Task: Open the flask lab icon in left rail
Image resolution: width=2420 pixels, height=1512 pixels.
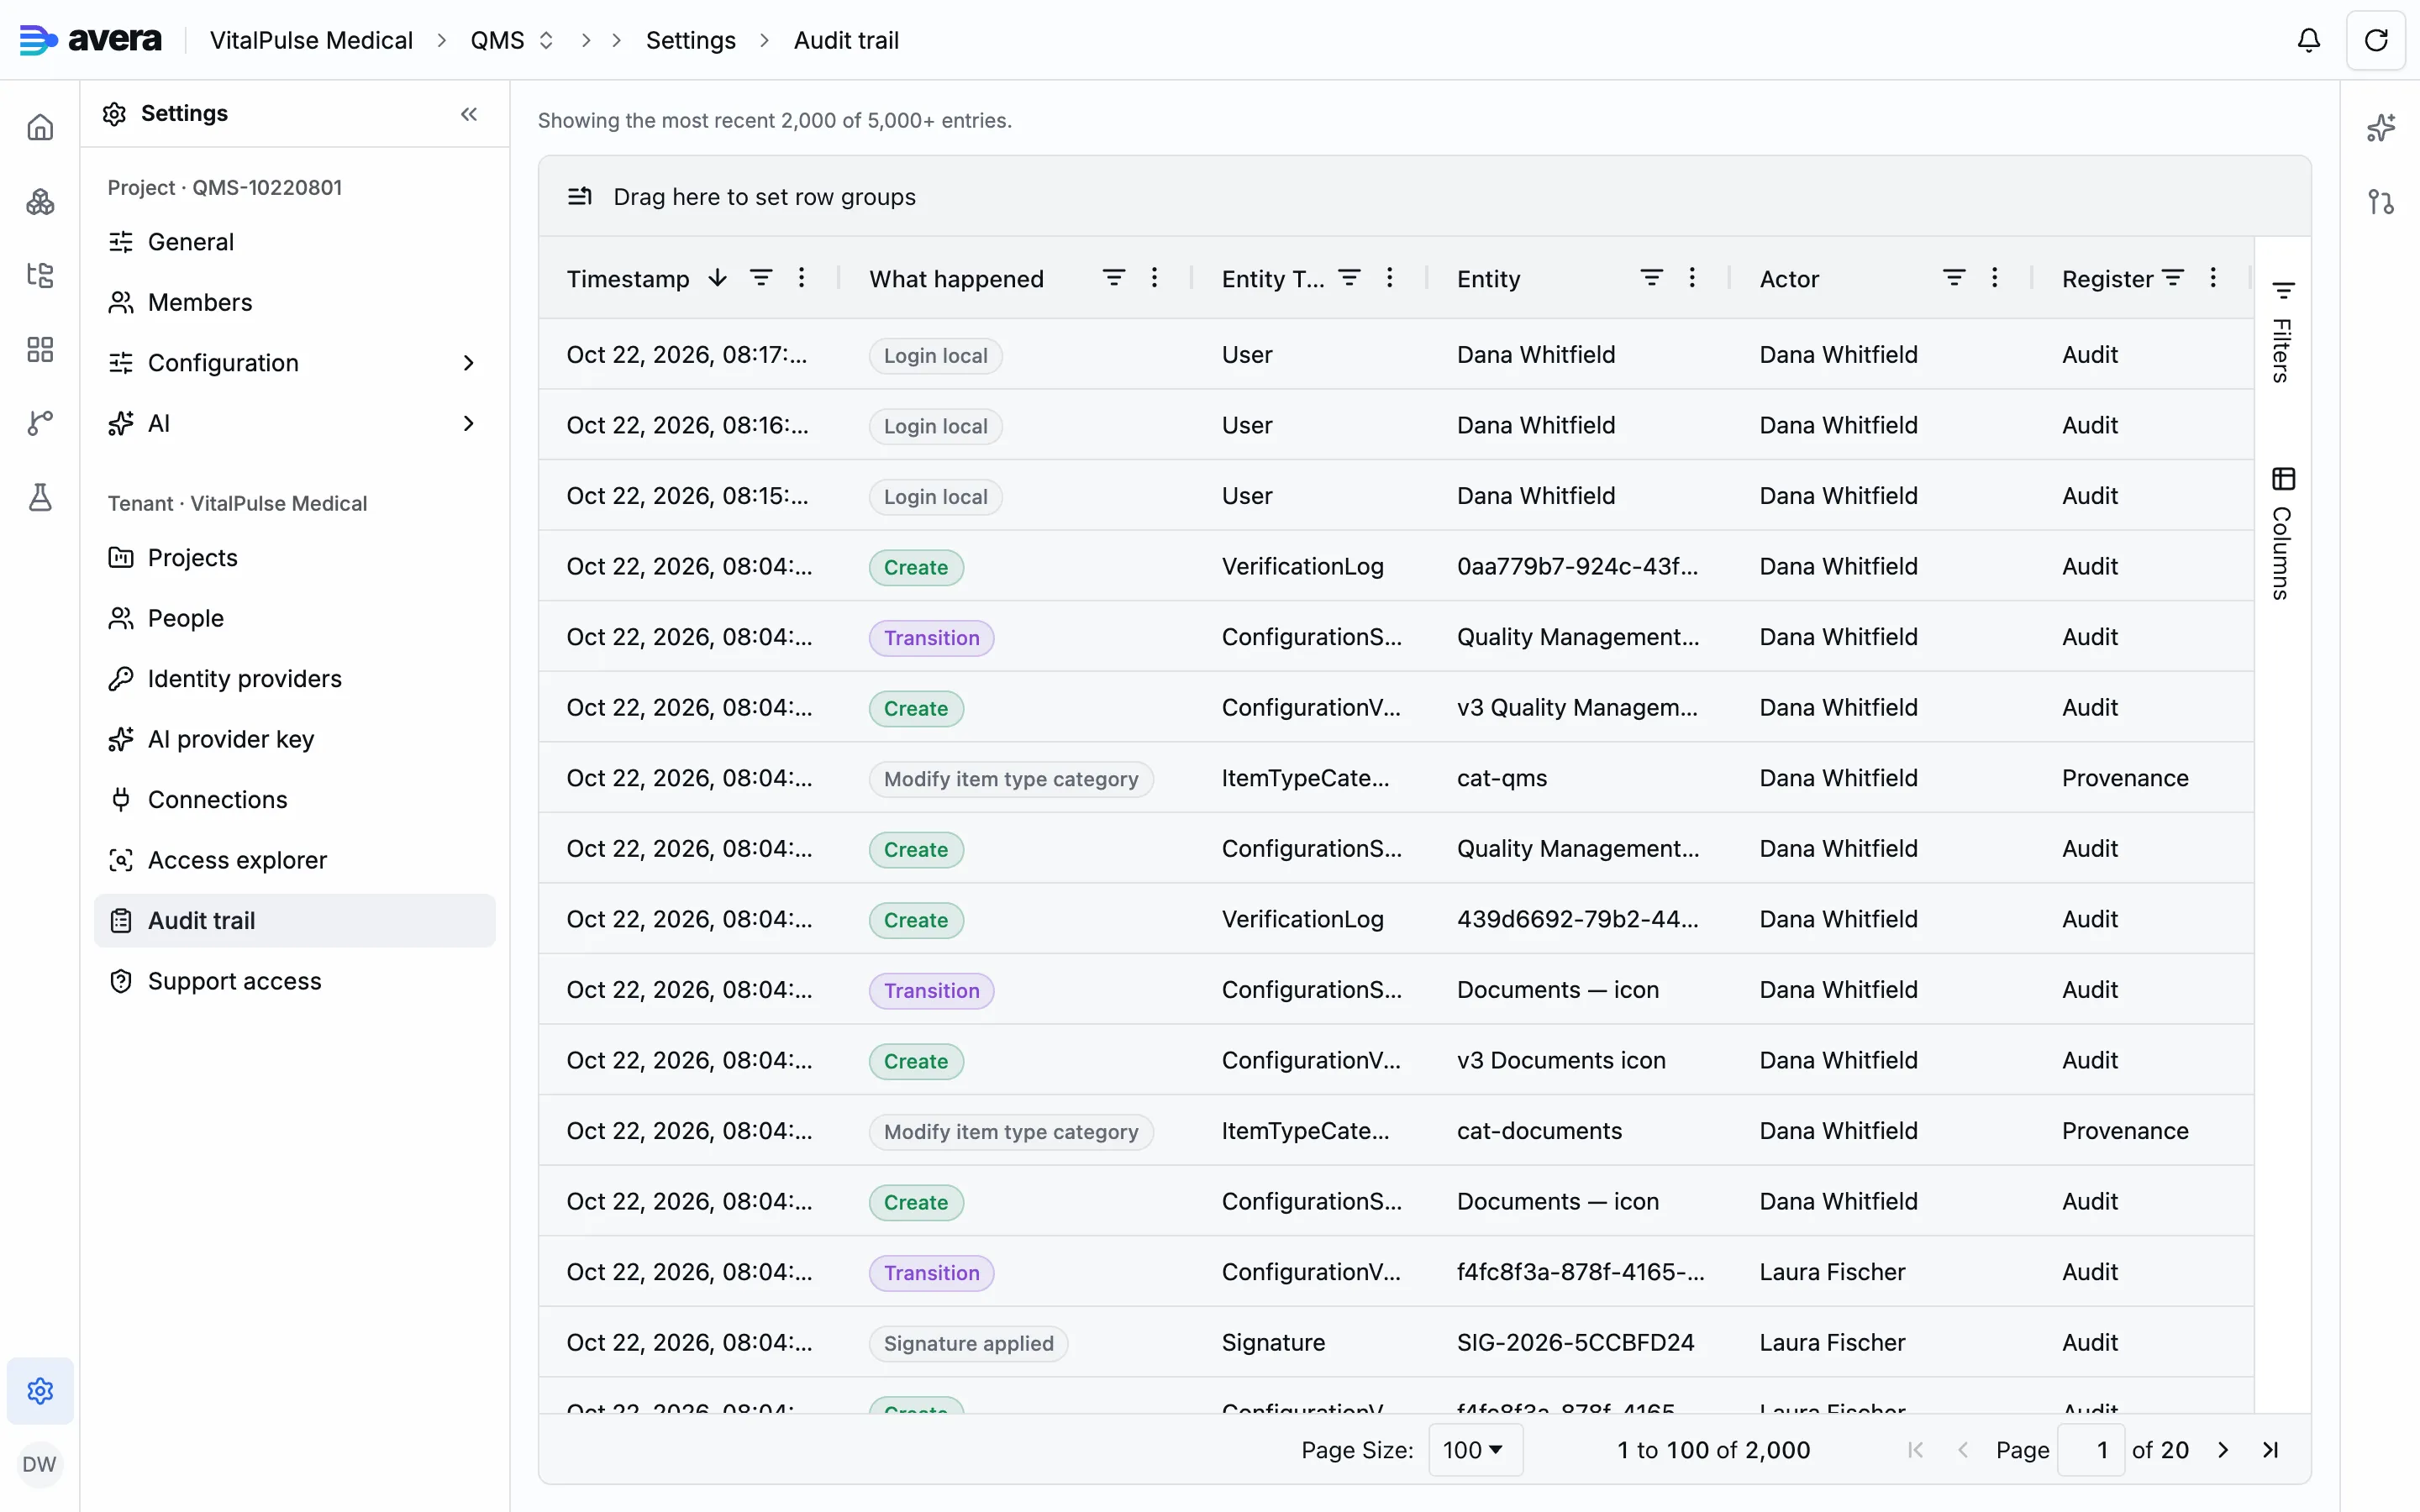Action: coord(40,497)
